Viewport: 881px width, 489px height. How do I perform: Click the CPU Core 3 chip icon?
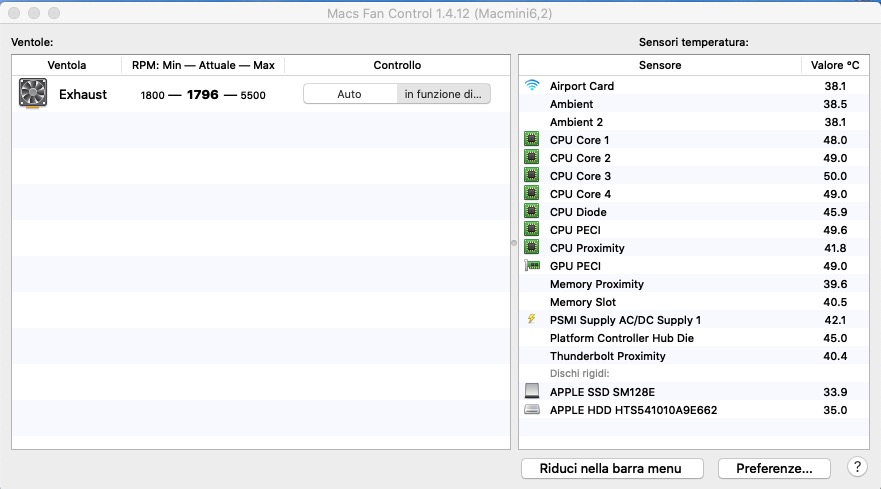pyautogui.click(x=532, y=175)
